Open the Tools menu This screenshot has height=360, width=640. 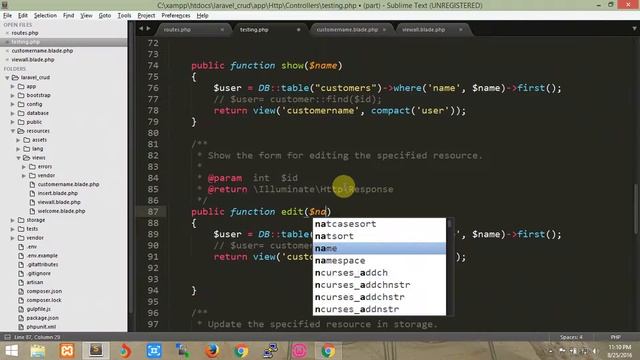point(124,16)
